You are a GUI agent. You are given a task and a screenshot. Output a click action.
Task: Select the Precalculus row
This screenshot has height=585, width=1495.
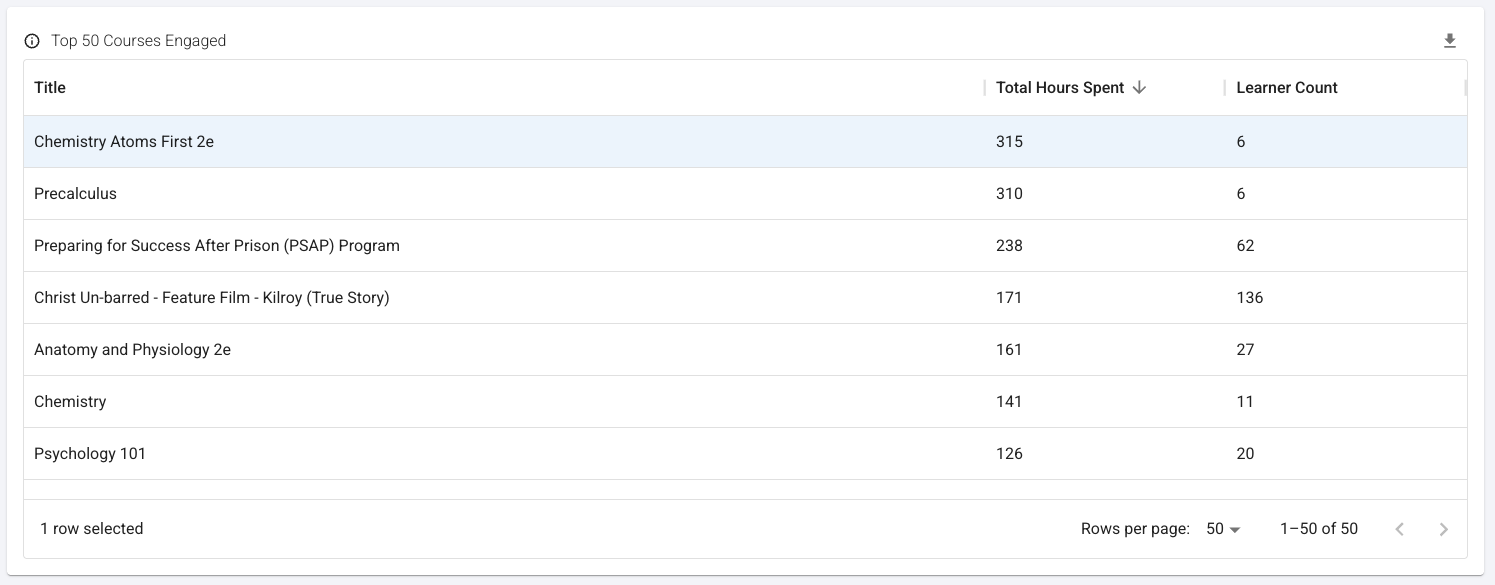click(x=76, y=194)
